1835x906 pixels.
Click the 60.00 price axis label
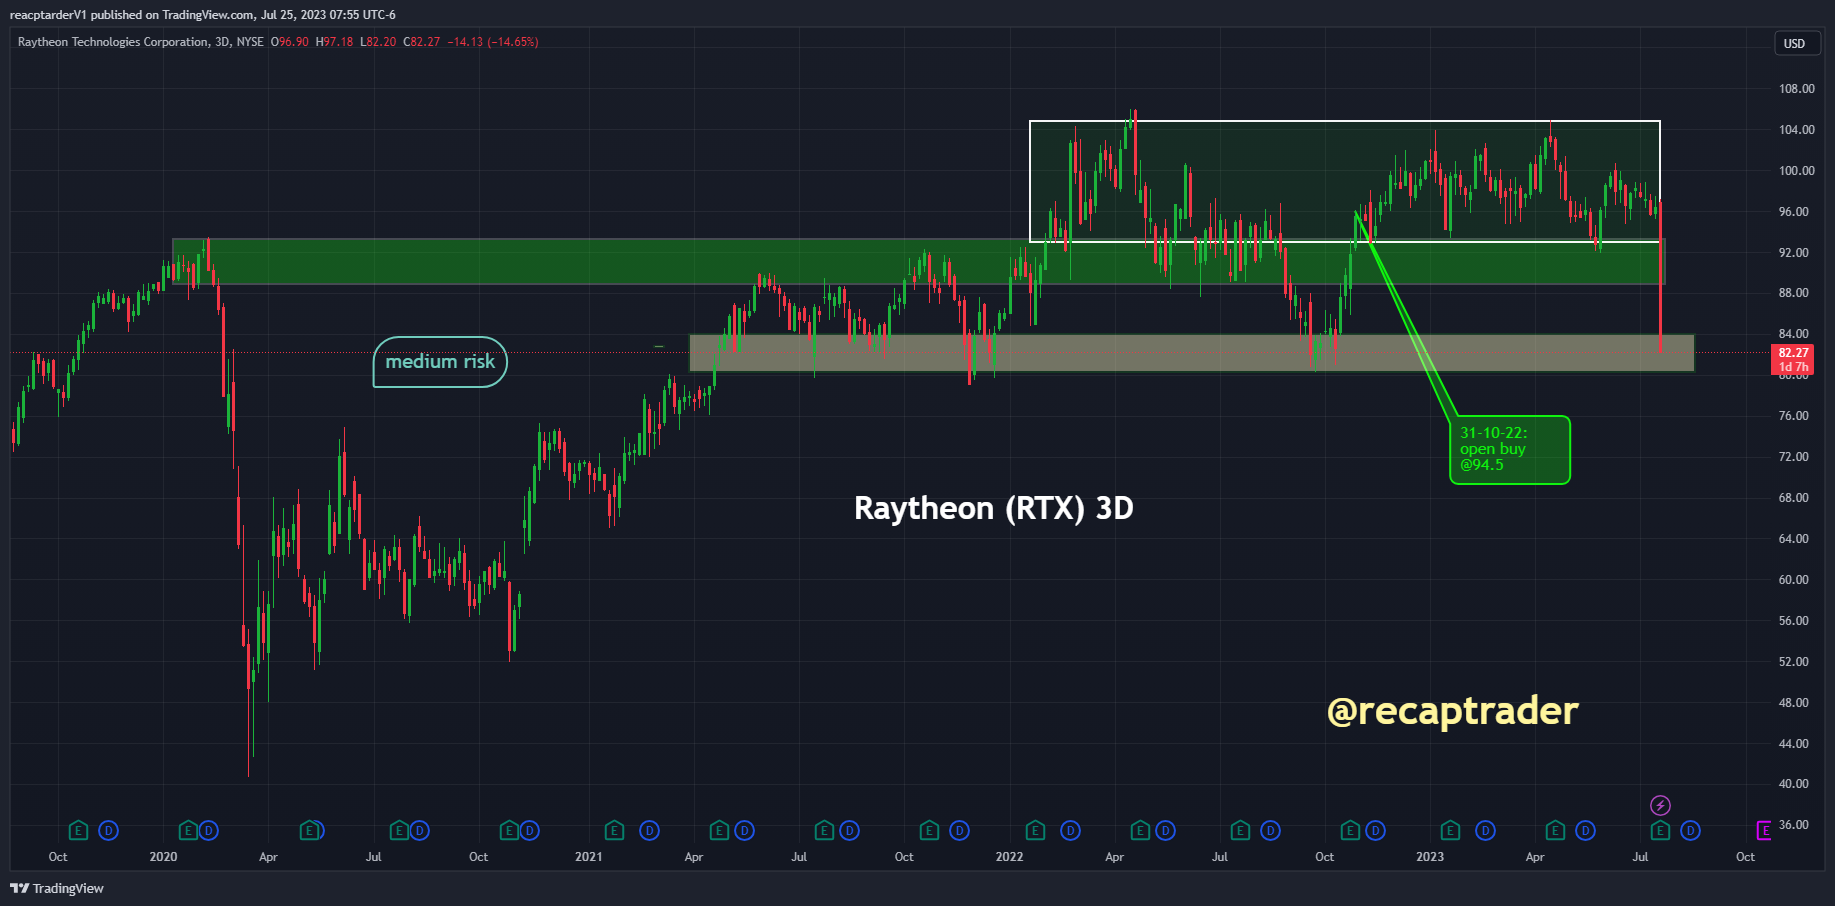pos(1794,580)
